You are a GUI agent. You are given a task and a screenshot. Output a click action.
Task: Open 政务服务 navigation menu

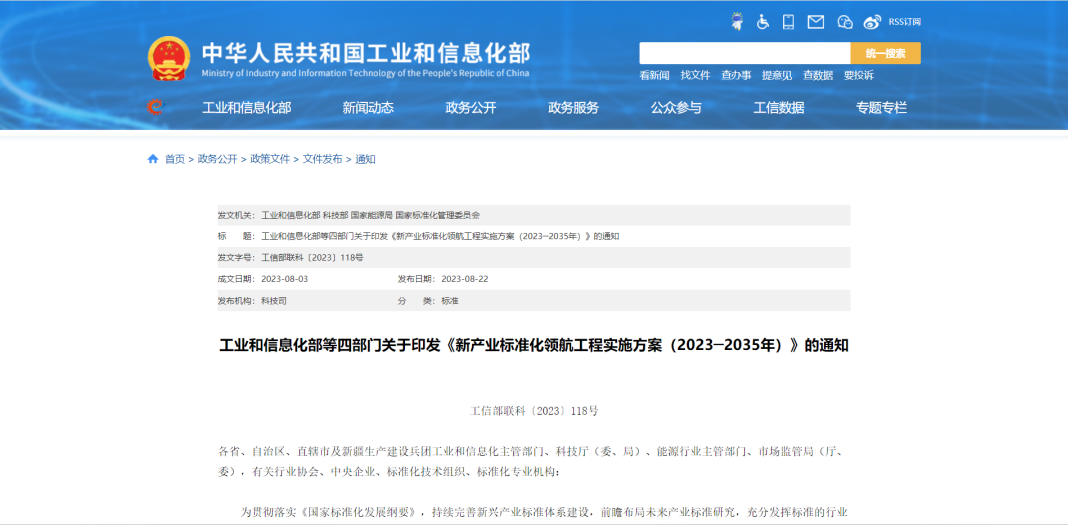click(574, 108)
